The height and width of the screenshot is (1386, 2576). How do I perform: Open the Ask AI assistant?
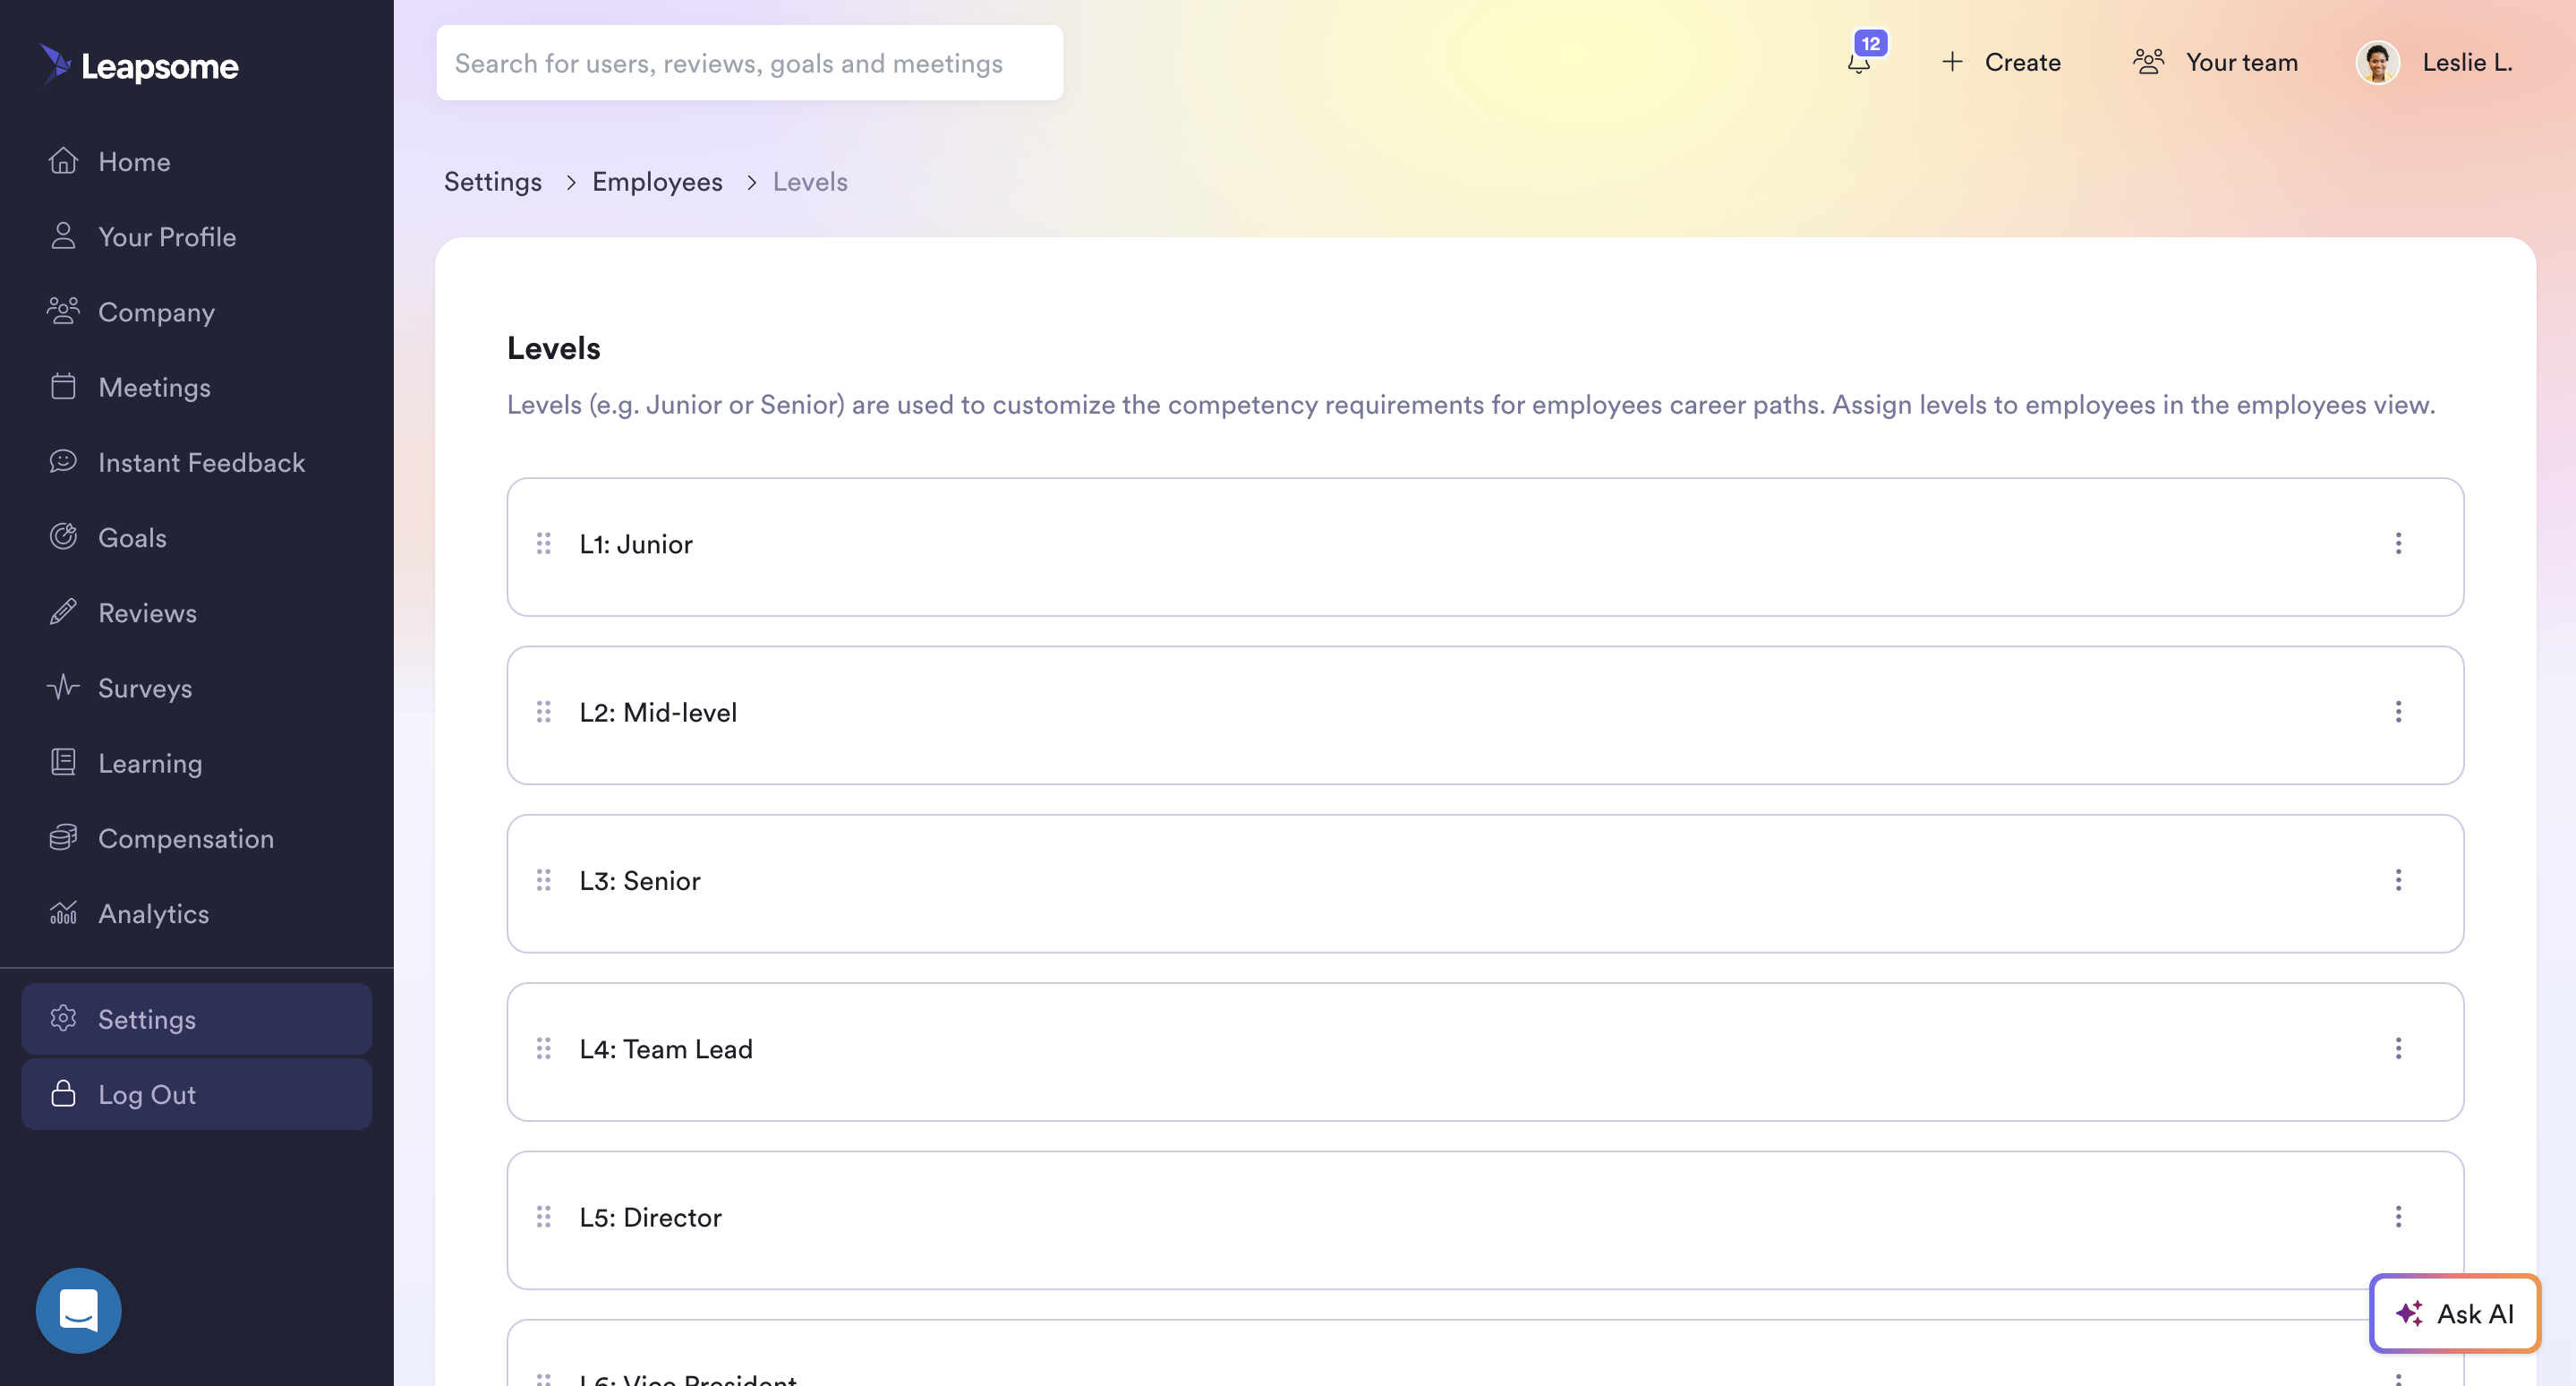(2454, 1313)
